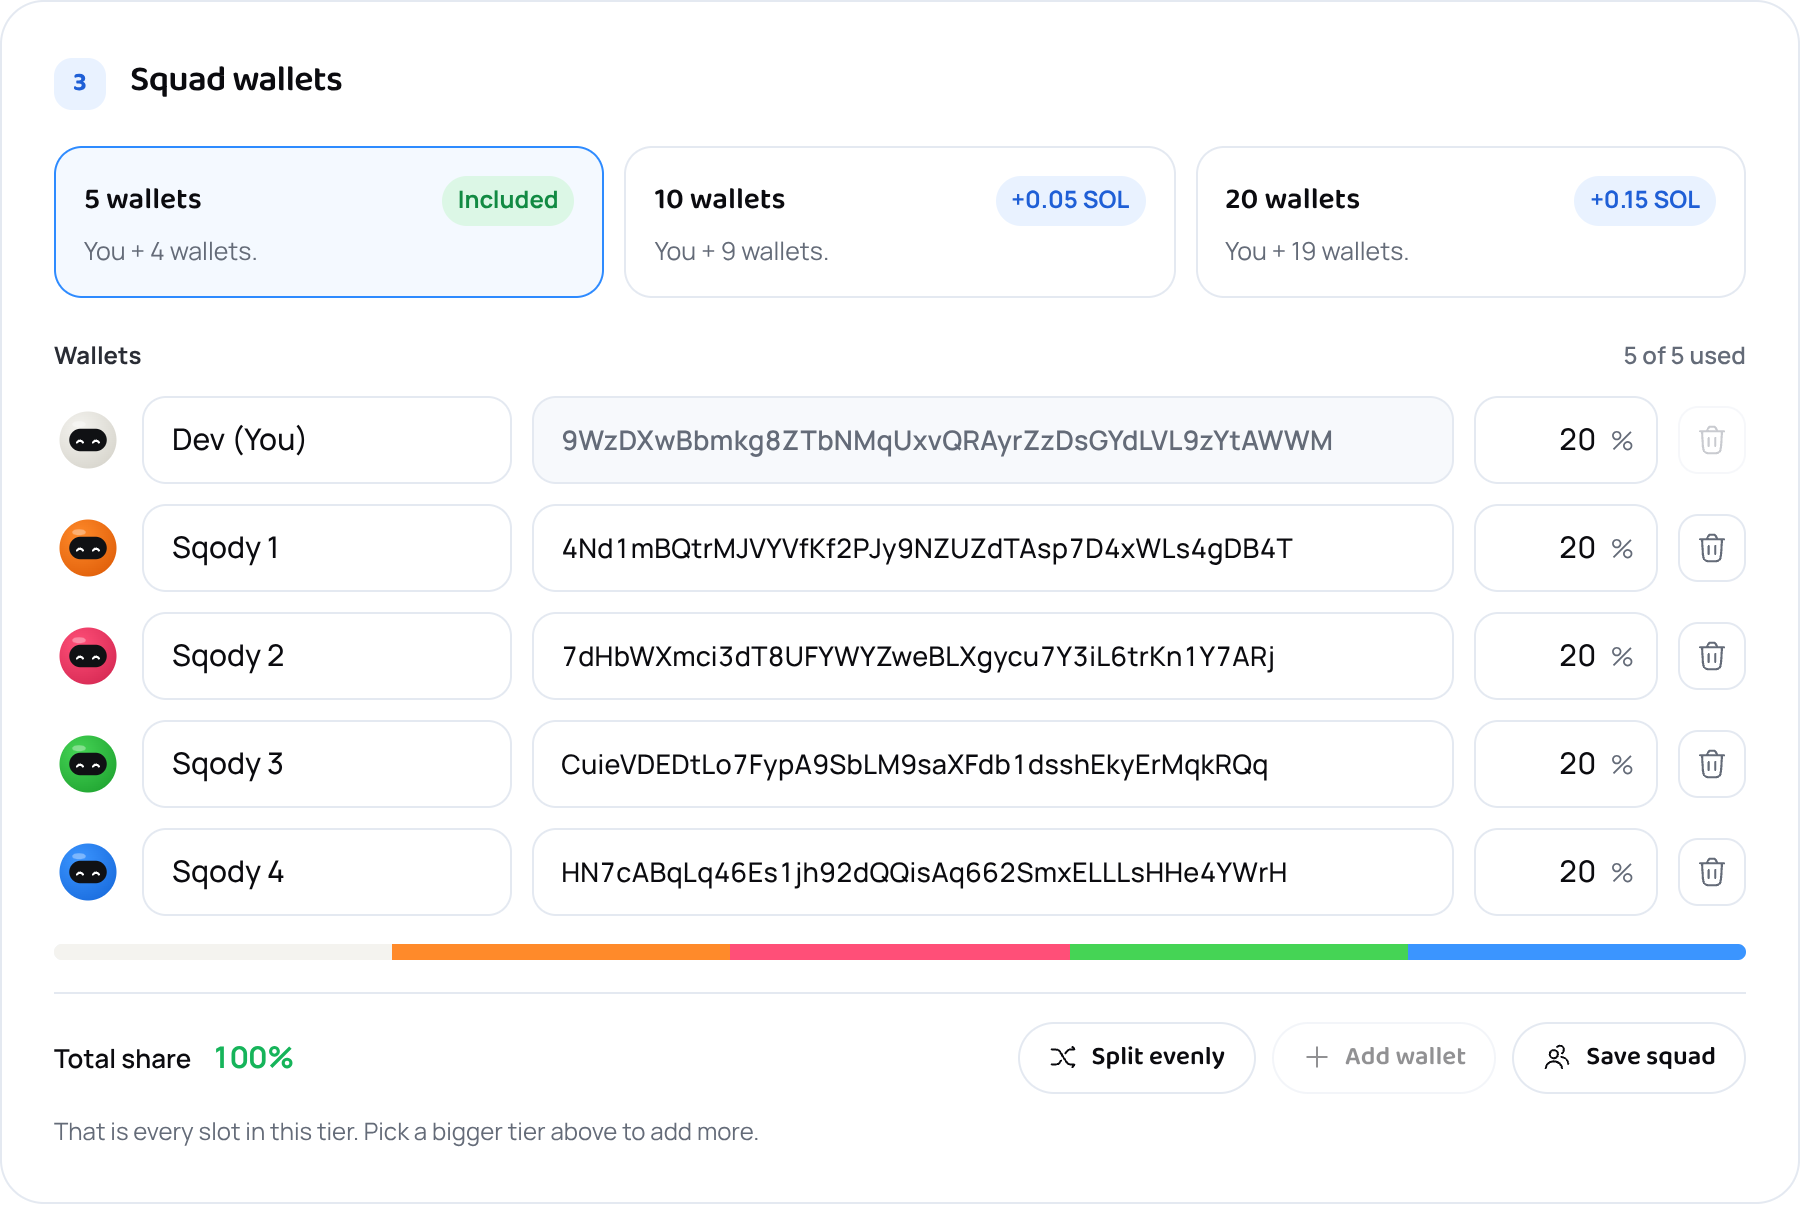This screenshot has height=1206, width=1800.
Task: Change the Dev (You) share percentage
Action: [x=1566, y=440]
